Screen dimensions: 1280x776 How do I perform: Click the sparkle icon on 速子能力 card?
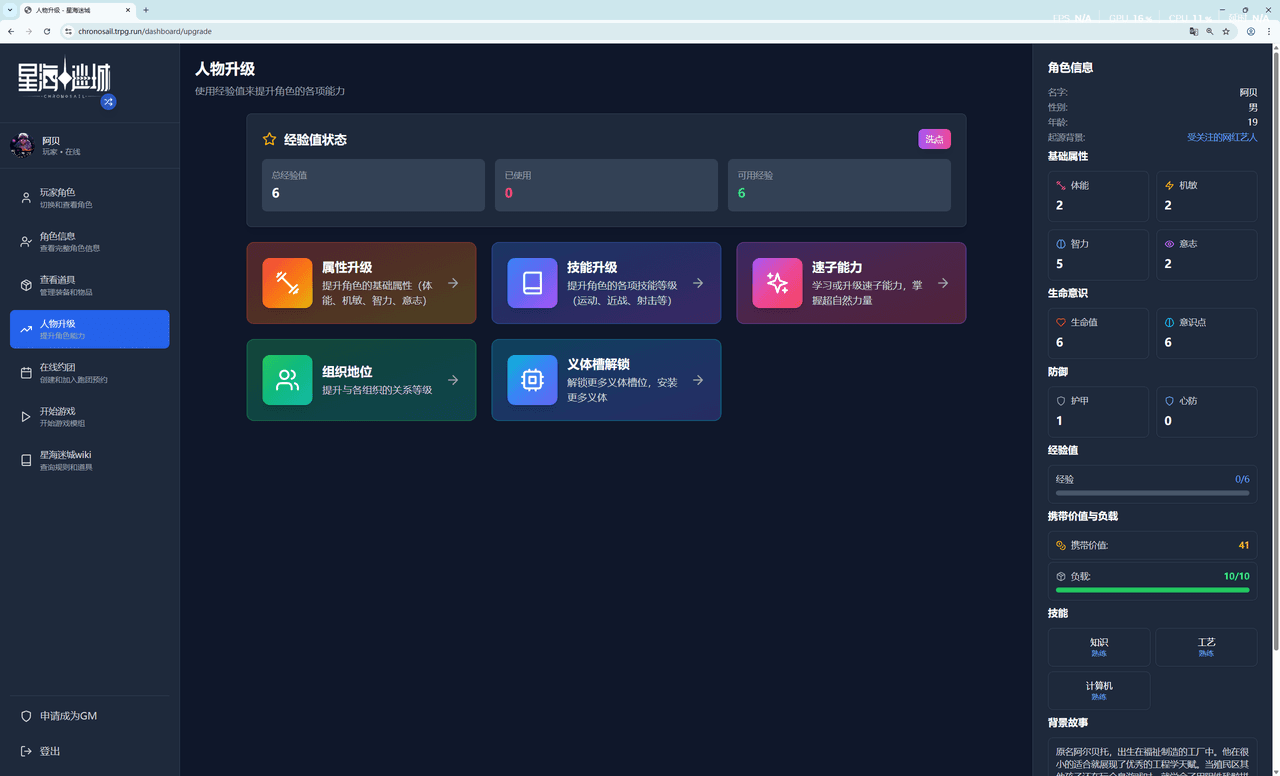point(776,283)
